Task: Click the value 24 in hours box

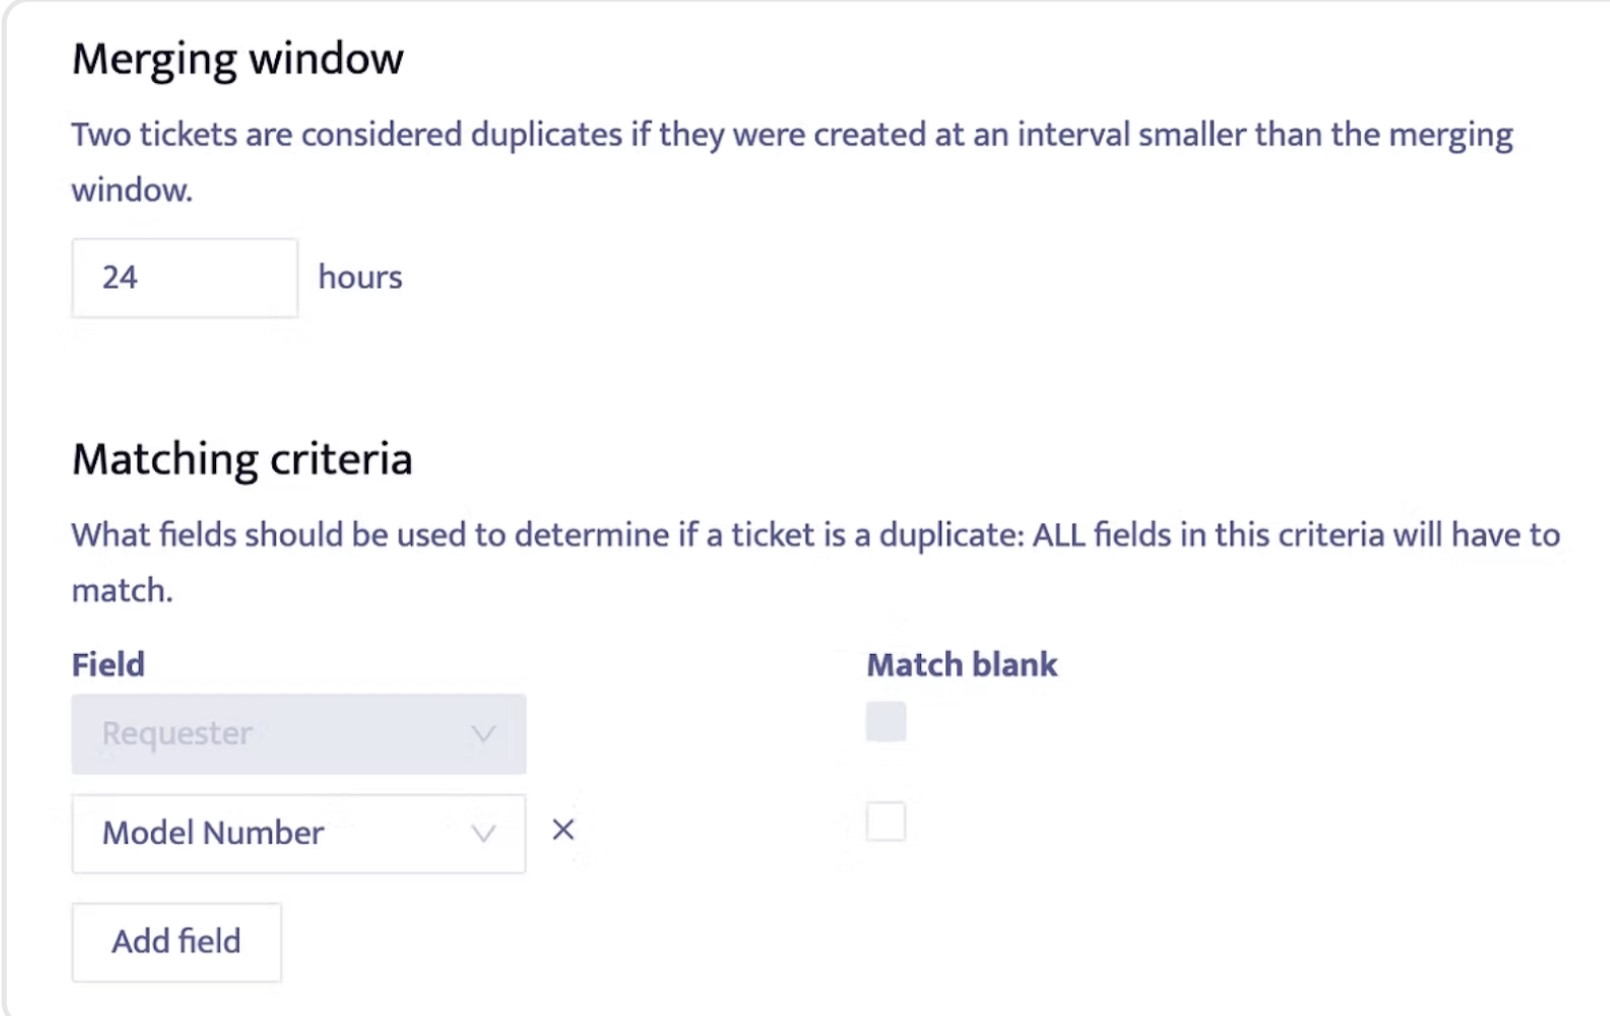Action: tap(120, 277)
